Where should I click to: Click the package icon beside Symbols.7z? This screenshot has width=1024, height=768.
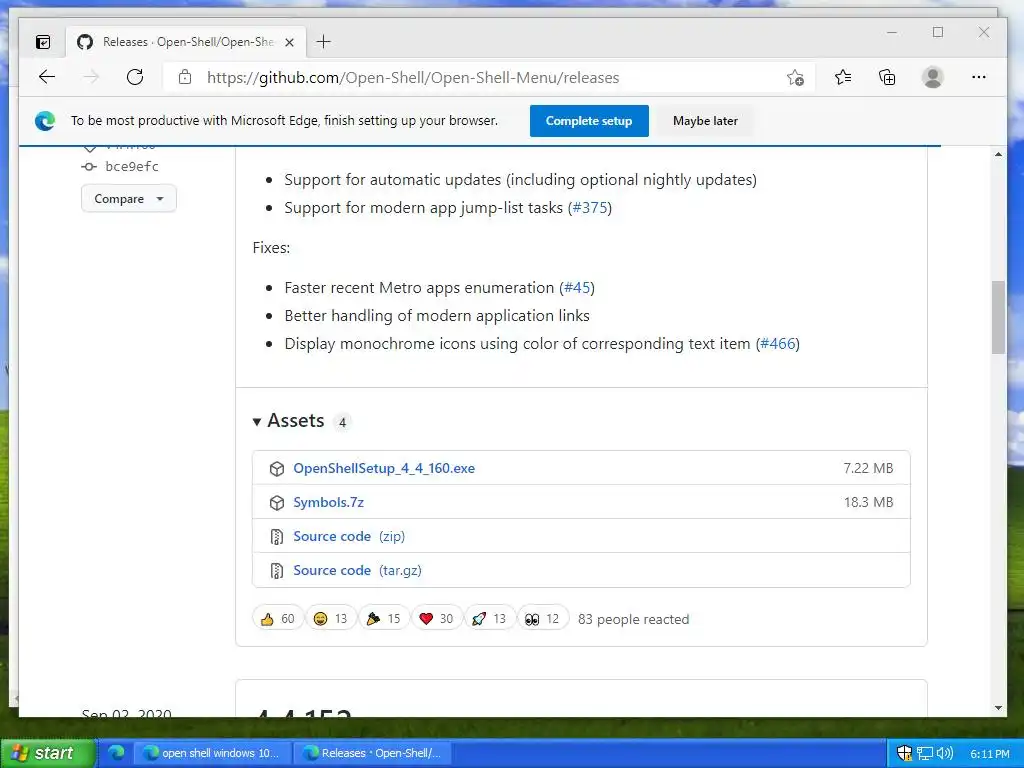pos(277,503)
